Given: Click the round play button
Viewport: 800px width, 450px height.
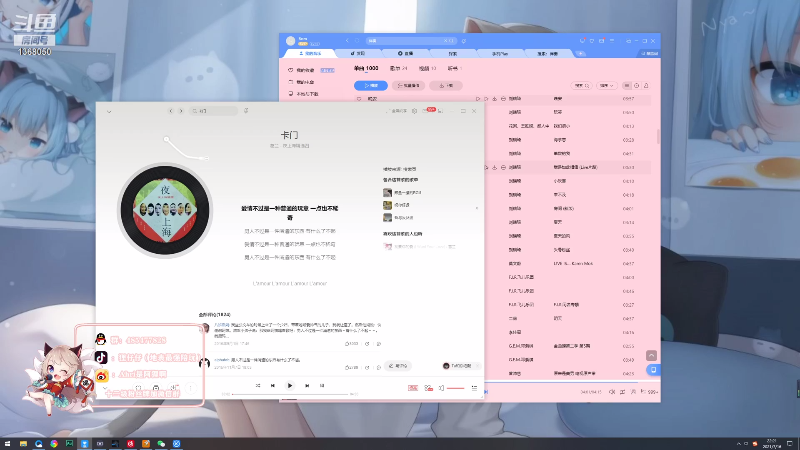Looking at the screenshot, I should click(290, 386).
